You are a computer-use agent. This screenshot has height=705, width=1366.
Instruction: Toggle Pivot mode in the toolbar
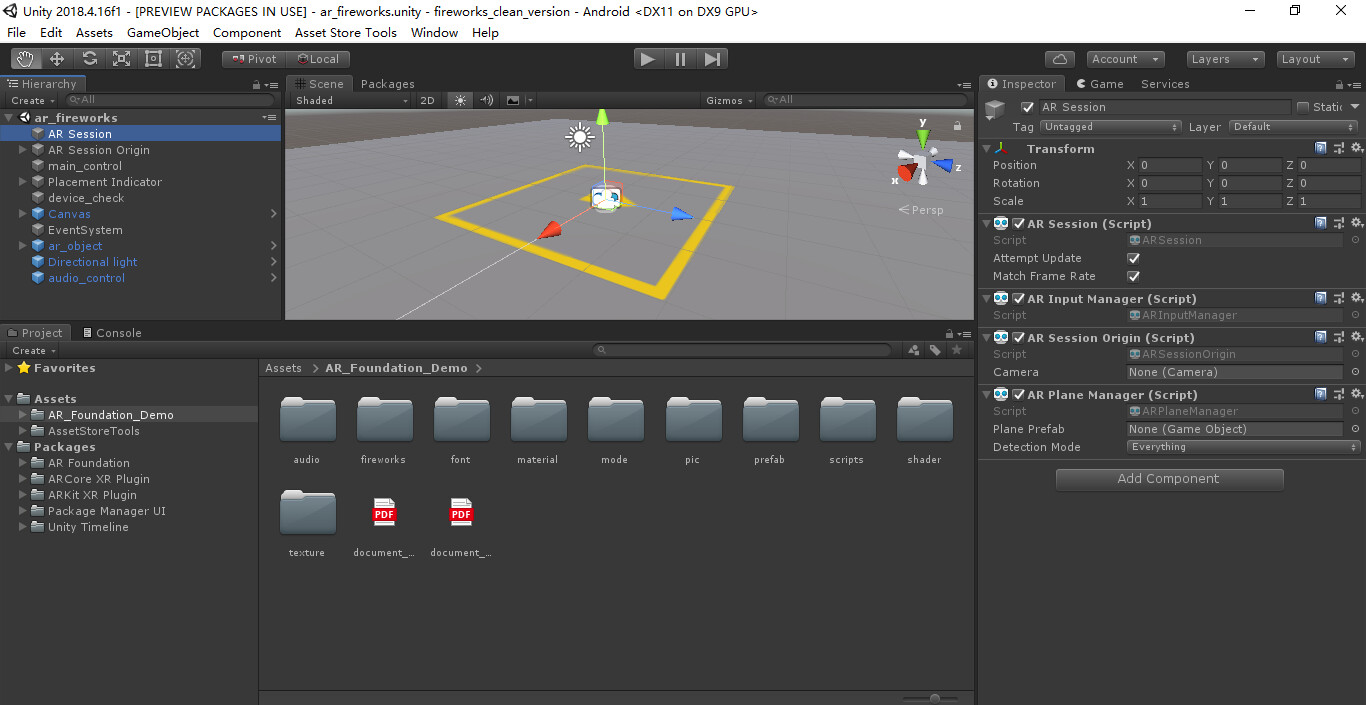pos(253,58)
